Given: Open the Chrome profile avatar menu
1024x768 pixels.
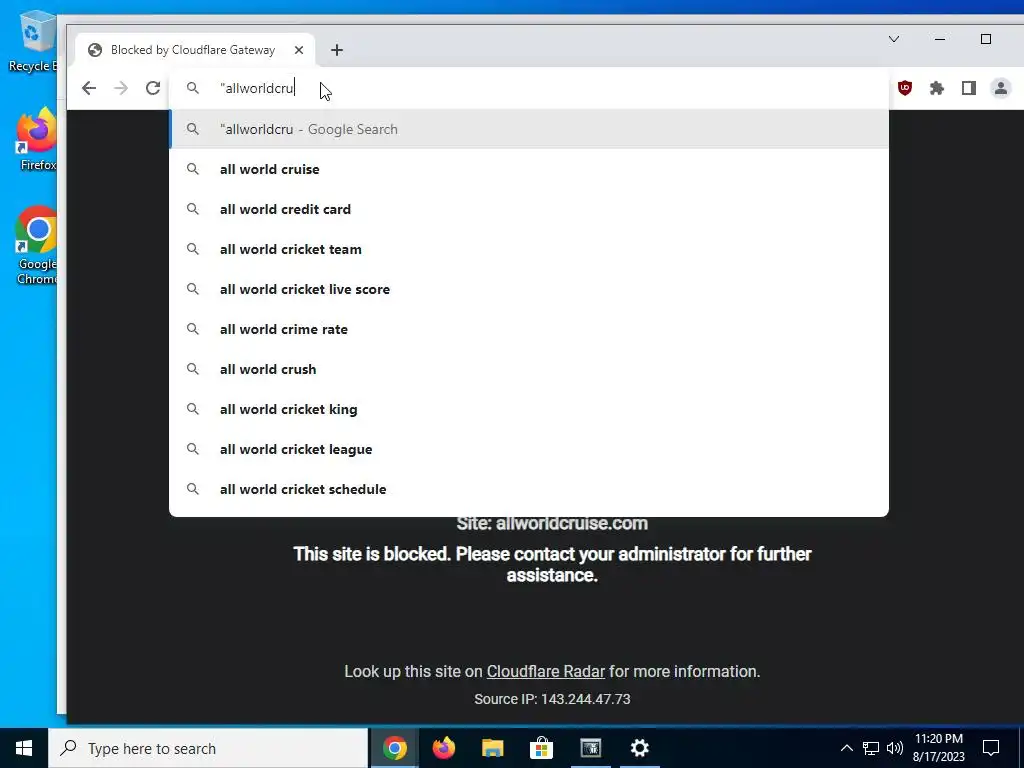Looking at the screenshot, I should [1000, 88].
